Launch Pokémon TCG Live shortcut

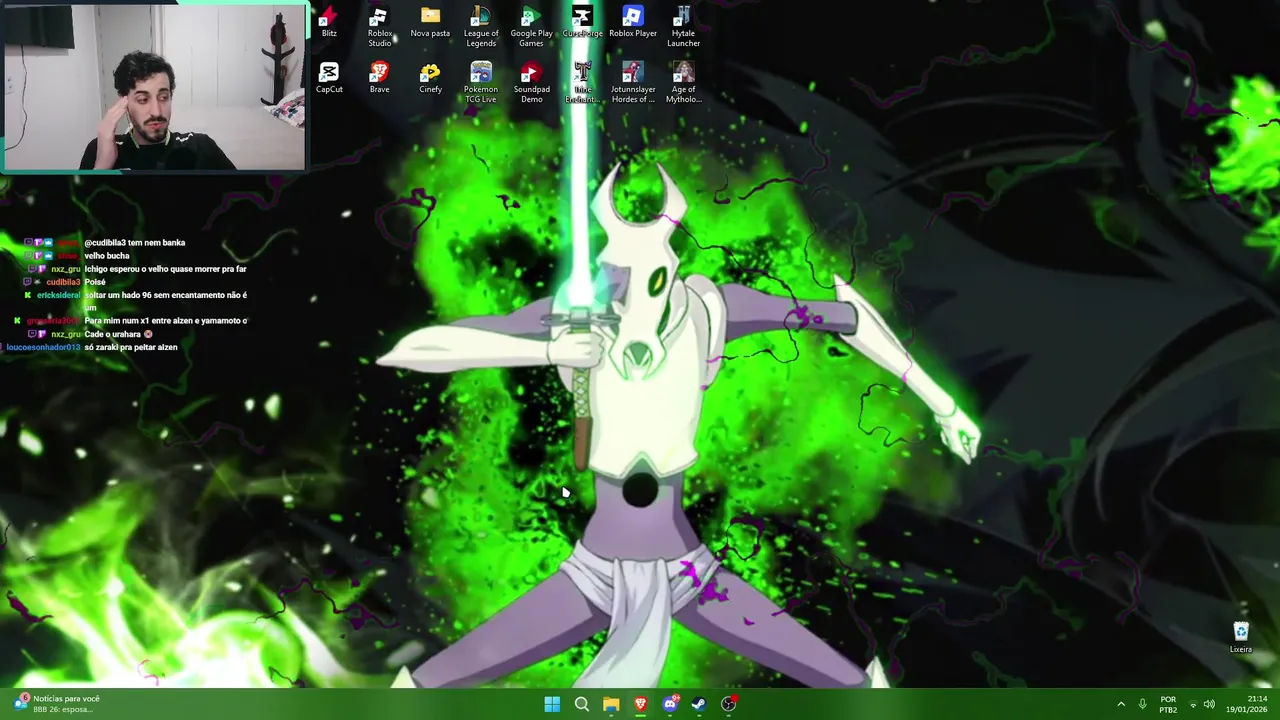pos(481,83)
